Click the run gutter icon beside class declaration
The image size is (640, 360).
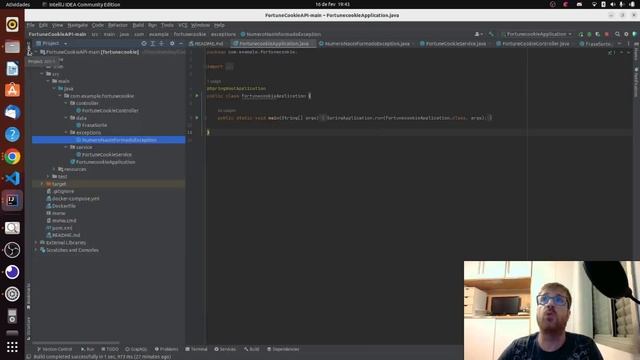click(197, 96)
